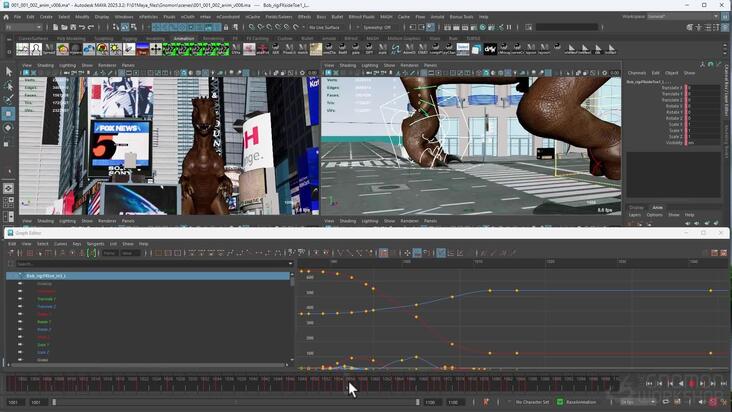
Task: Click Play Backwards button
Action: pos(681,383)
